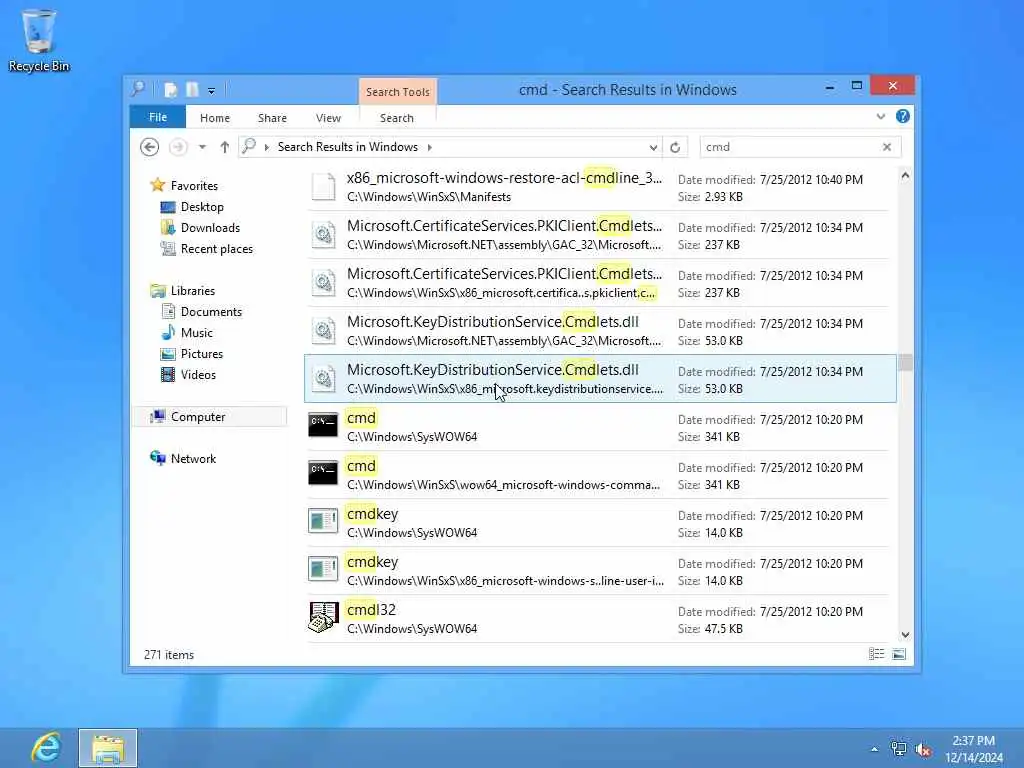
Task: Click into the cmd search box
Action: [x=790, y=147]
